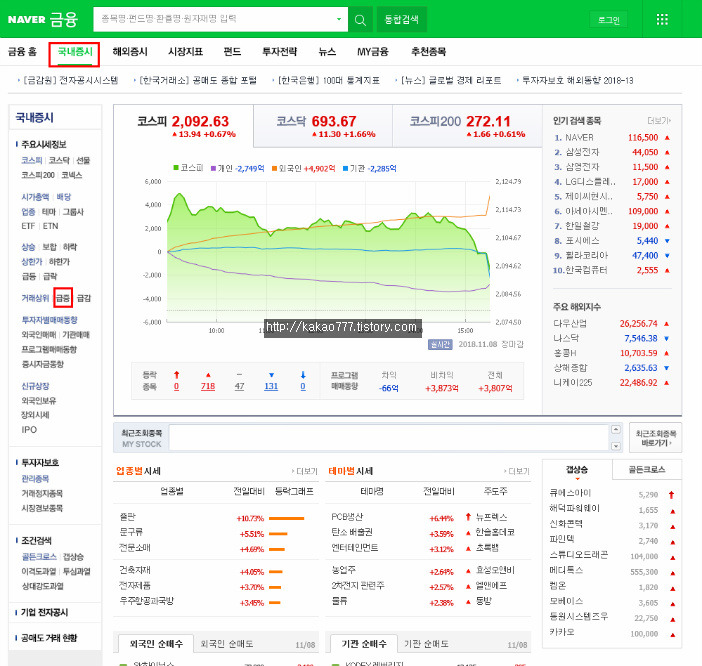This screenshot has width=702, height=666.
Task: Click the upper-limit red arrow icon
Action: pyautogui.click(x=176, y=375)
